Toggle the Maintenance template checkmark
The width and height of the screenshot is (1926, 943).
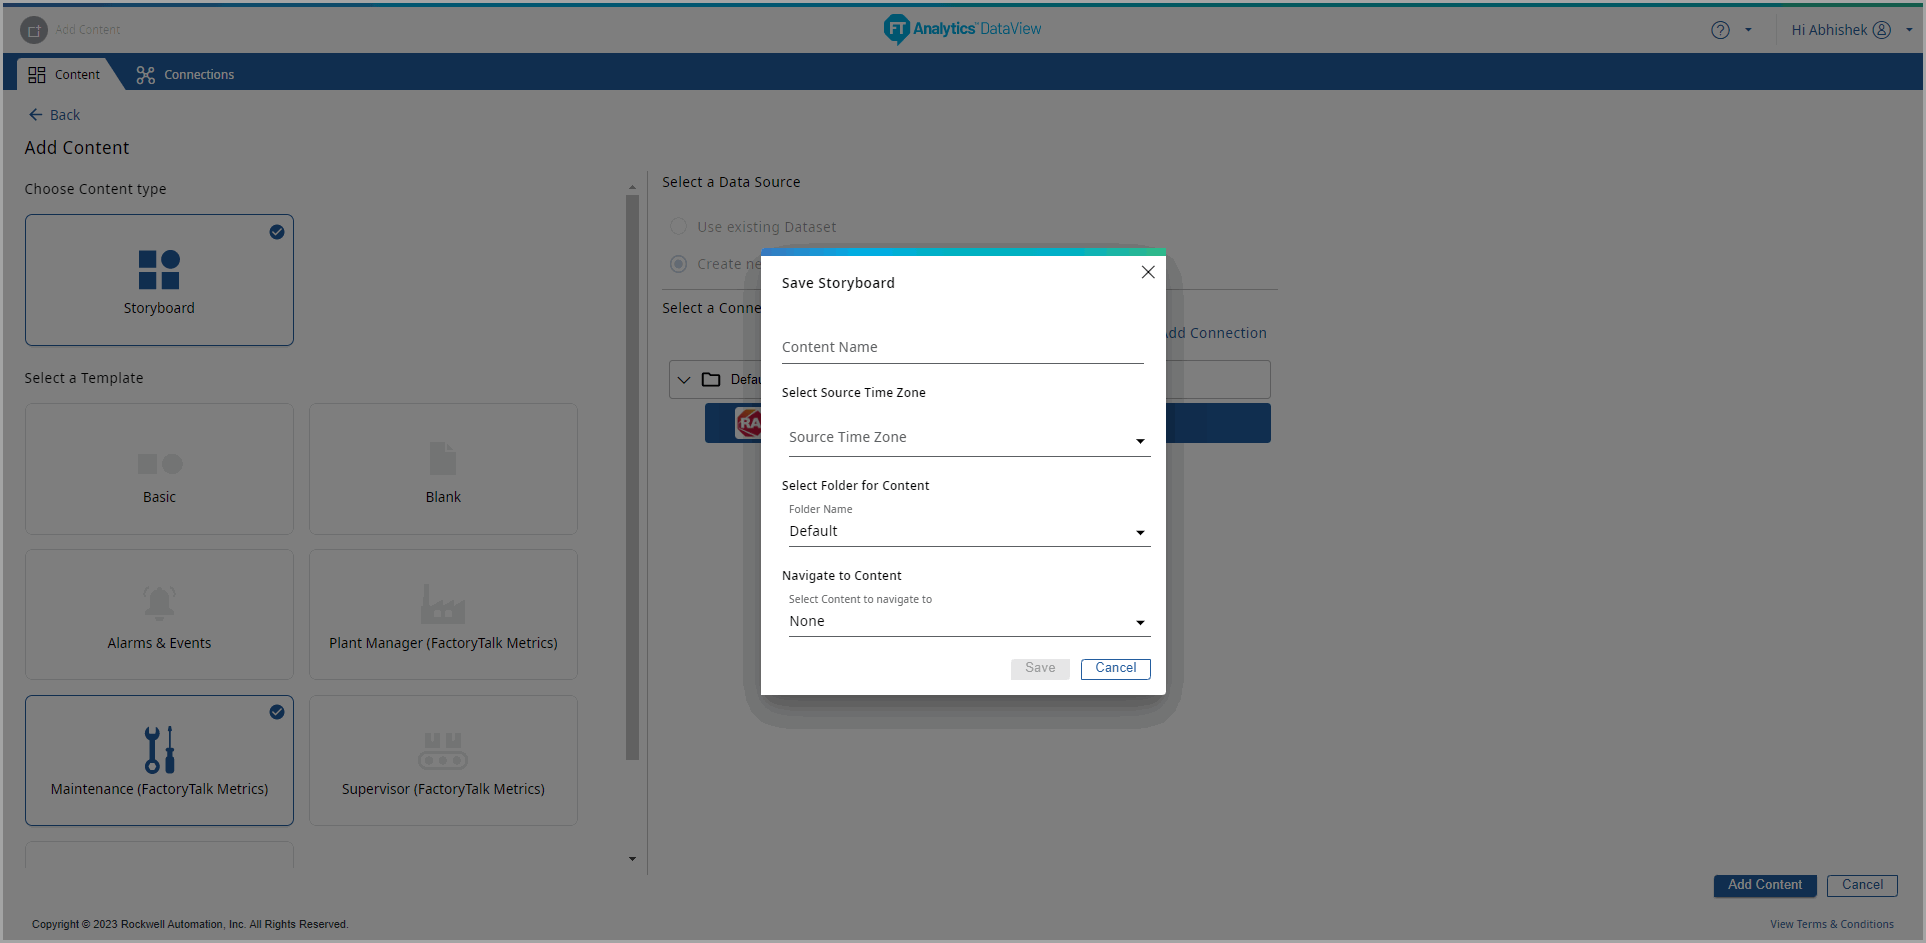(277, 712)
